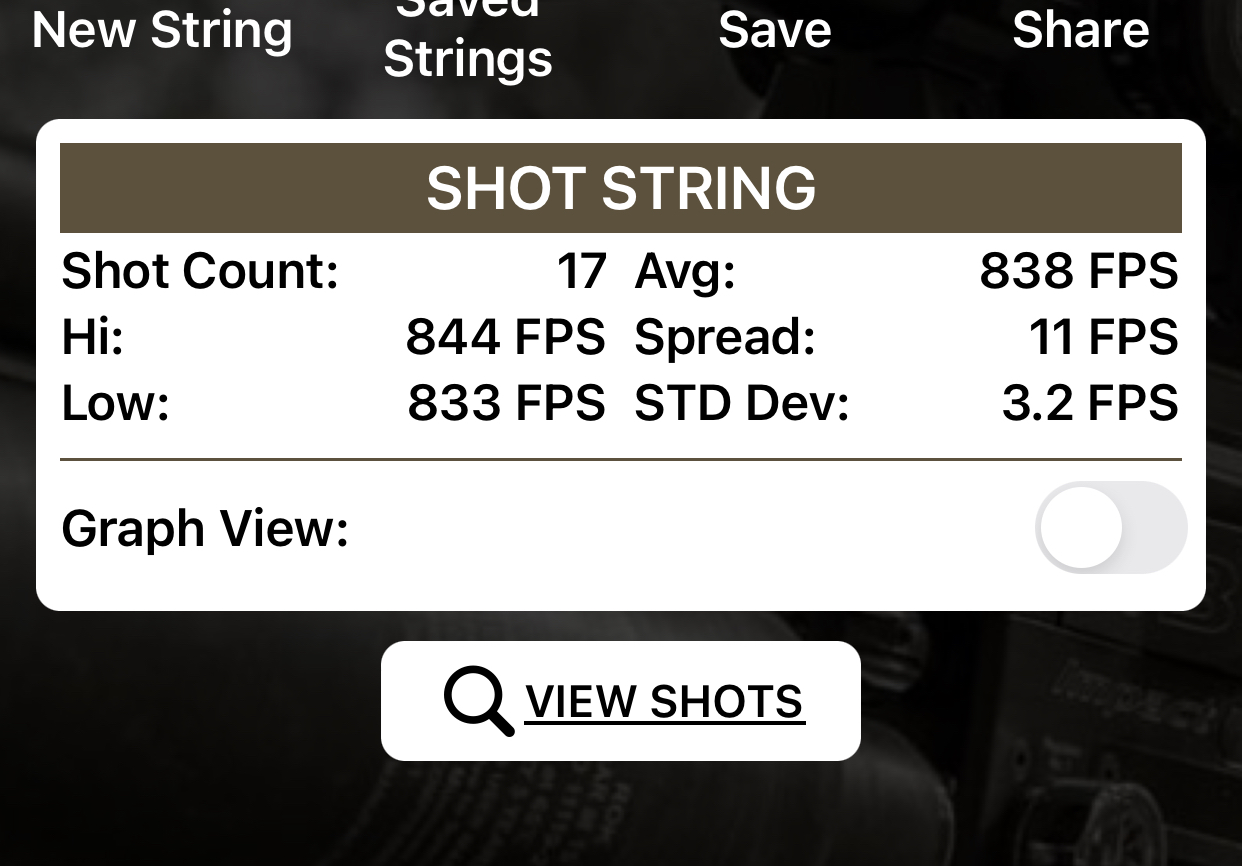Screen dimensions: 1242x866
Task: Click the 838 FPS average value
Action: (1079, 271)
